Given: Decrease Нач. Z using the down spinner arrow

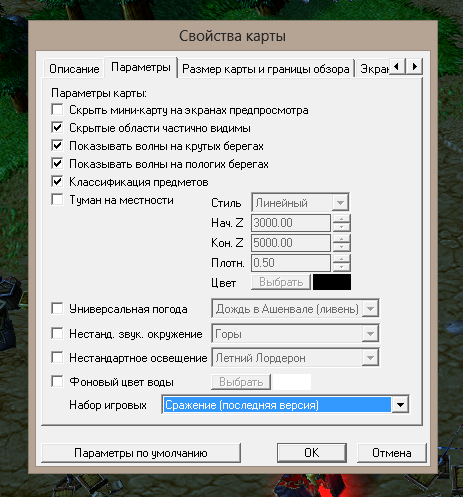Looking at the screenshot, I should (341, 227).
